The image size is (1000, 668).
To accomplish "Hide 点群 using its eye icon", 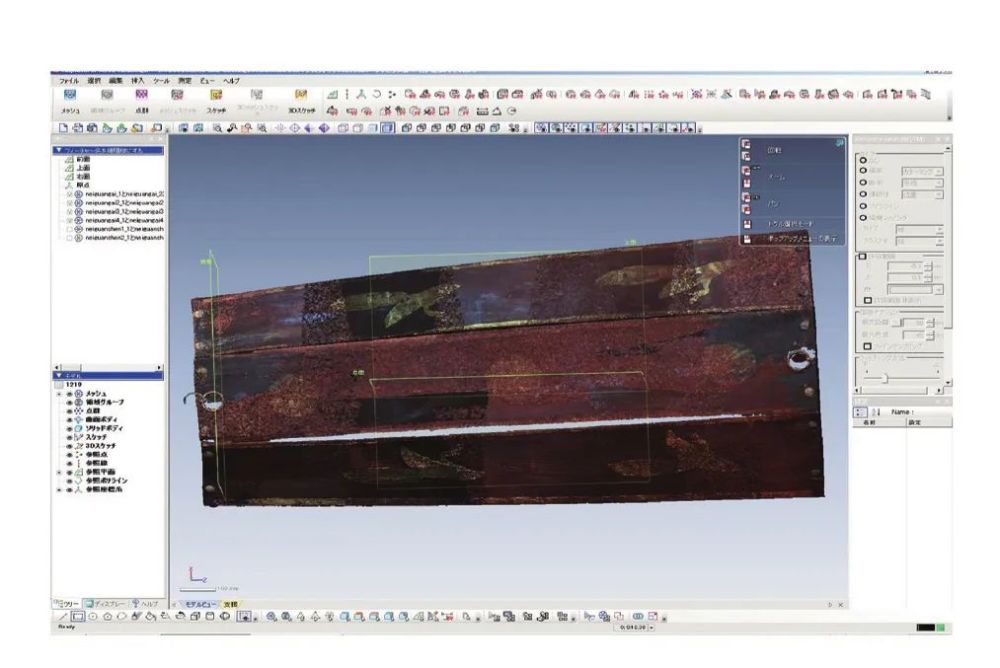I will [70, 412].
